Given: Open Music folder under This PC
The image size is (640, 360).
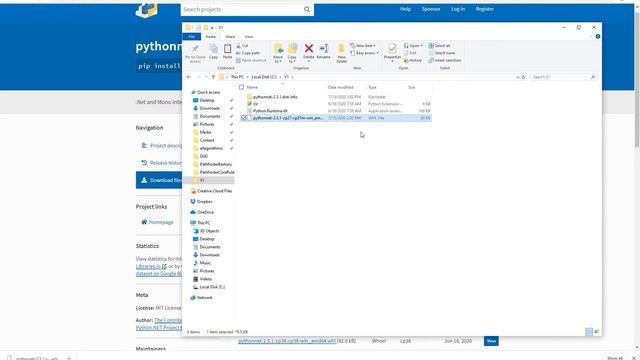Looking at the screenshot, I should tap(202, 263).
